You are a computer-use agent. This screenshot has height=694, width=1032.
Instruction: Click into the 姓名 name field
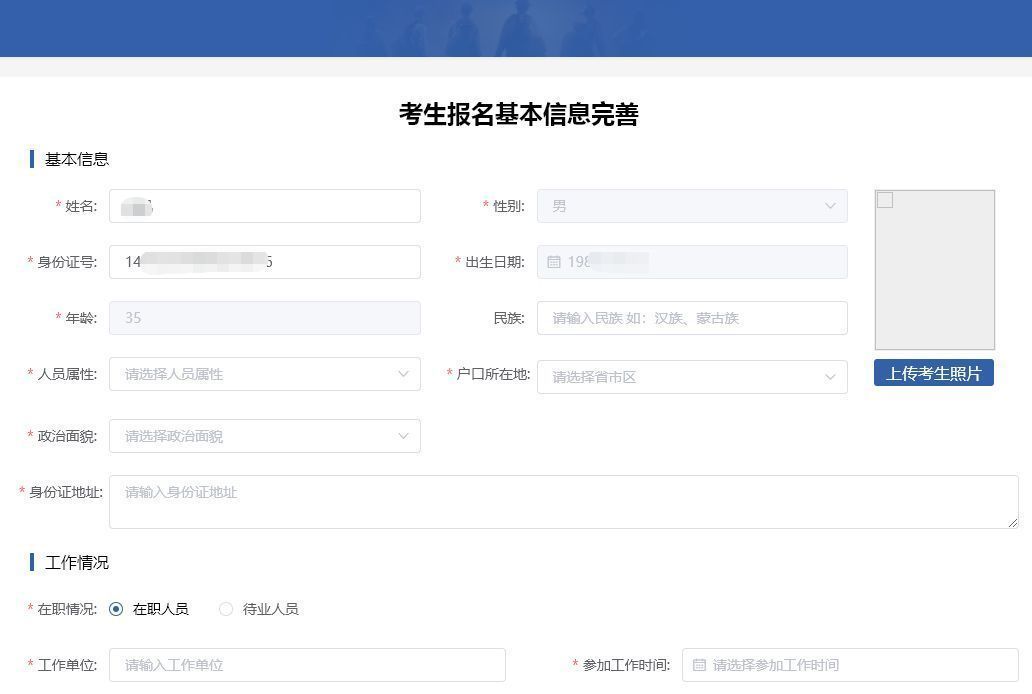[x=265, y=206]
